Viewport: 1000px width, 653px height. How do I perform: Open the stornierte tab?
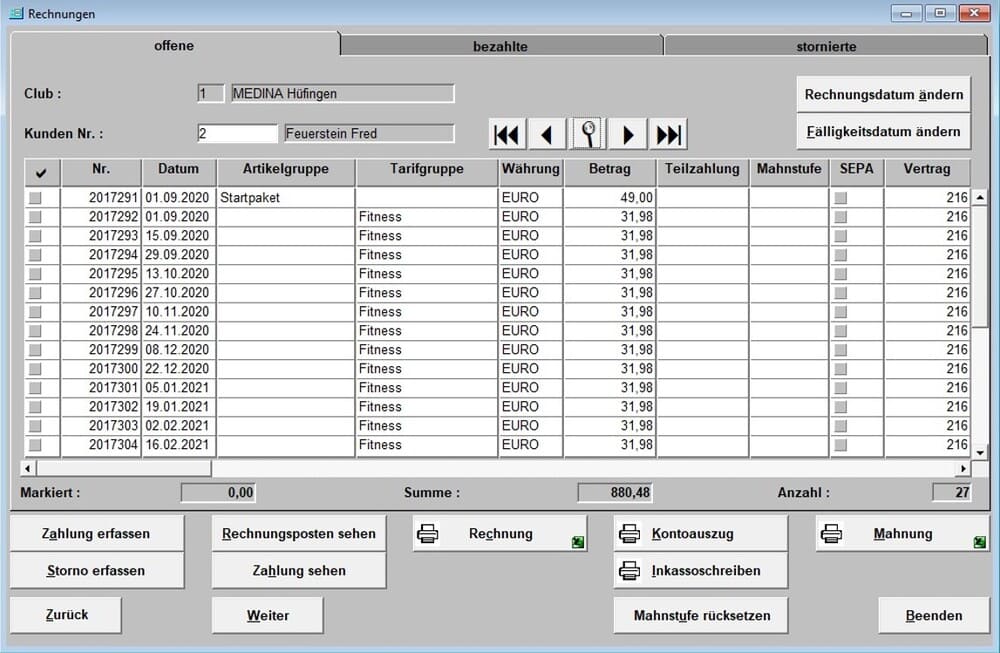[826, 46]
